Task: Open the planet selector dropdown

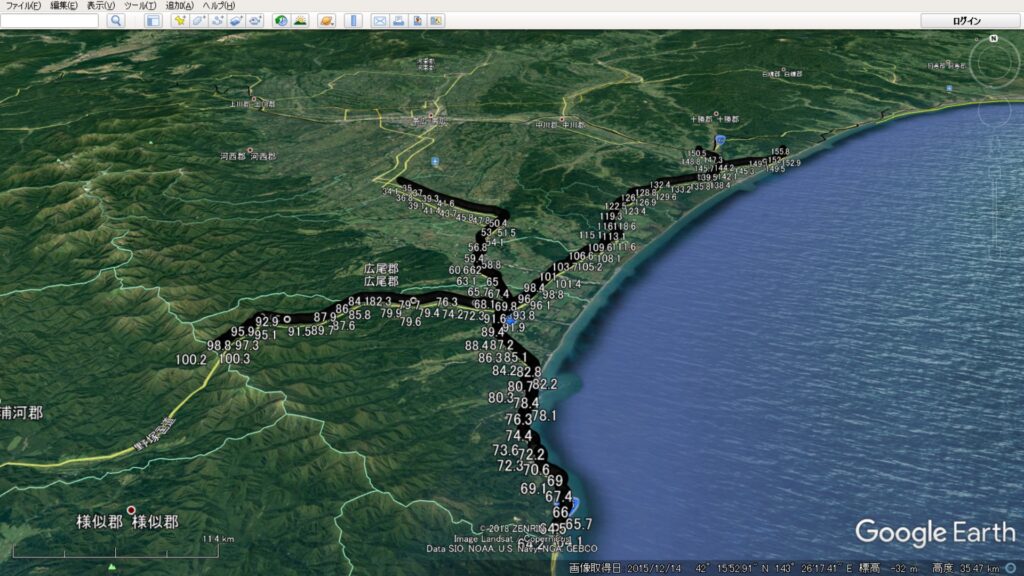Action: pos(327,21)
